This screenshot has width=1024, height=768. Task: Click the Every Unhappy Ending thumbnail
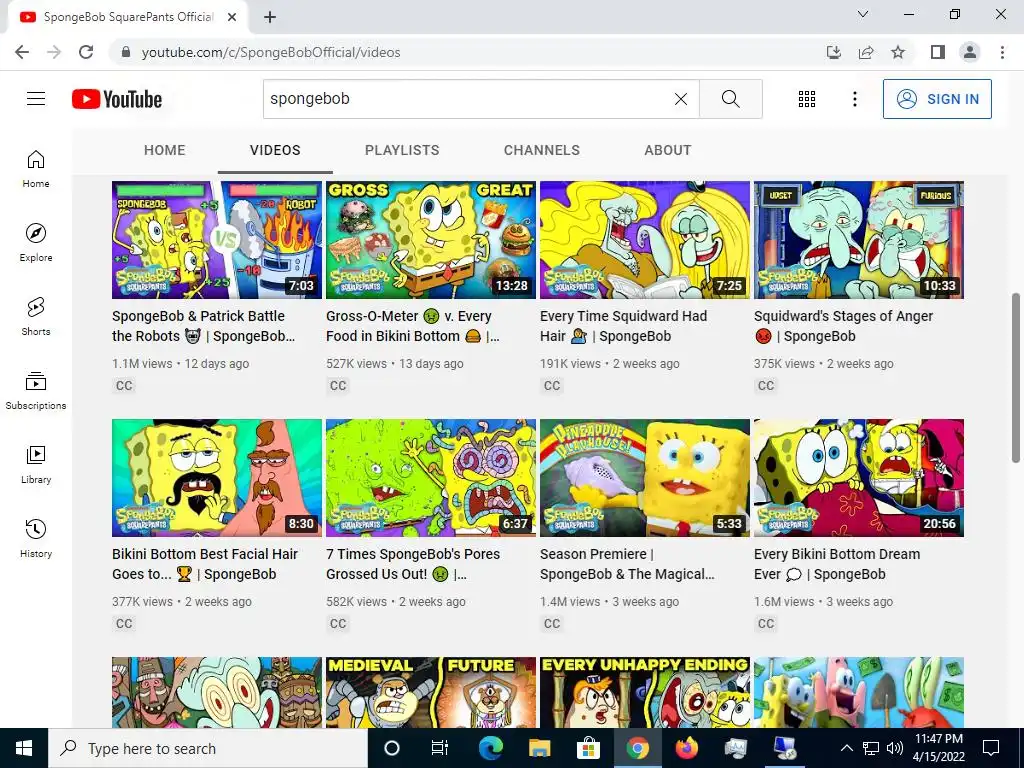click(645, 692)
